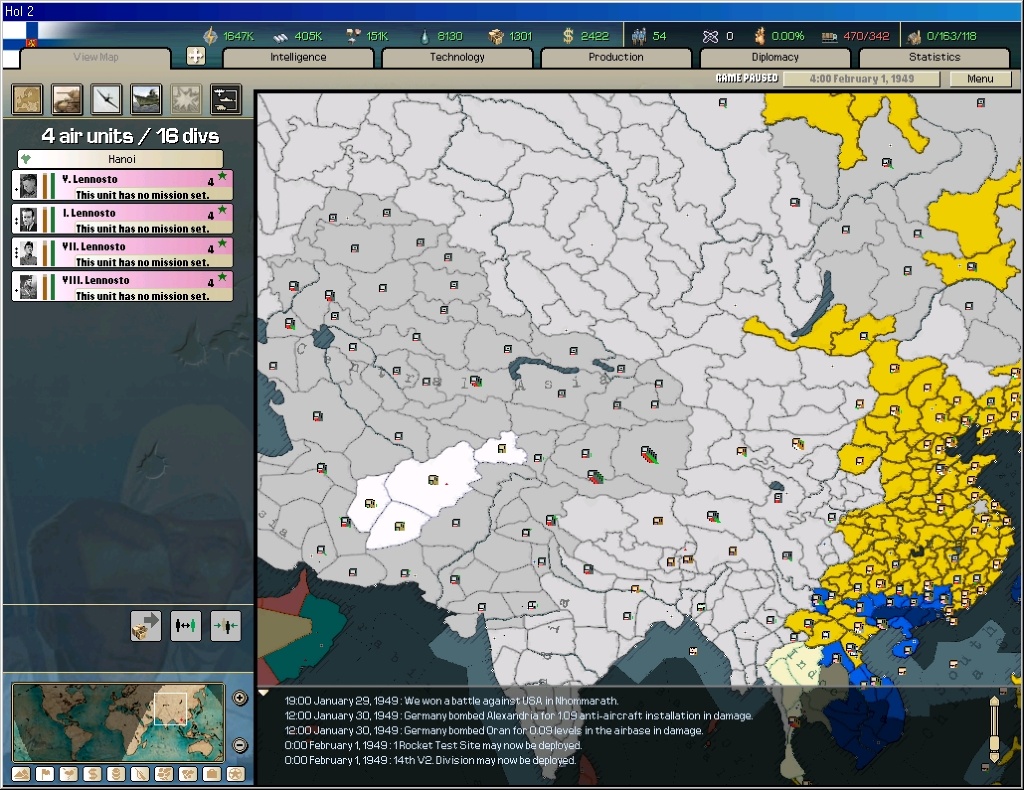Click the Hanoi province name bar

[121, 159]
